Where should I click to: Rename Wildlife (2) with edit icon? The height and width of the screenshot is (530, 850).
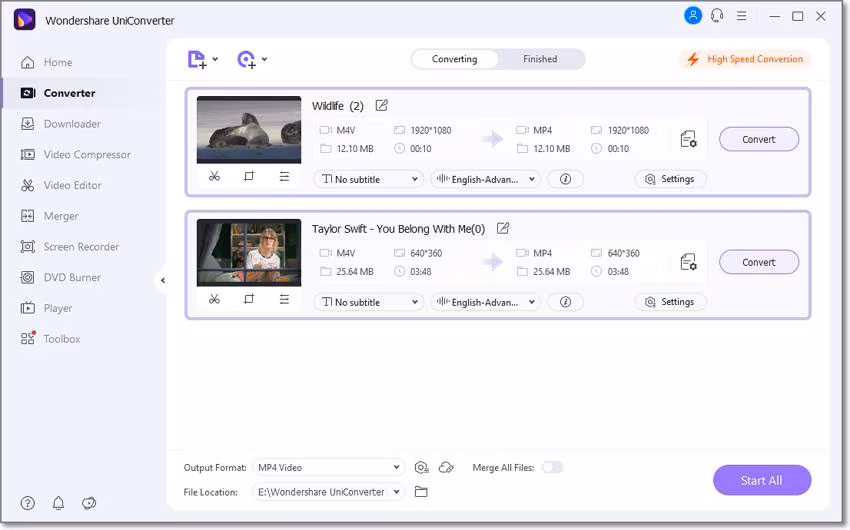(382, 105)
